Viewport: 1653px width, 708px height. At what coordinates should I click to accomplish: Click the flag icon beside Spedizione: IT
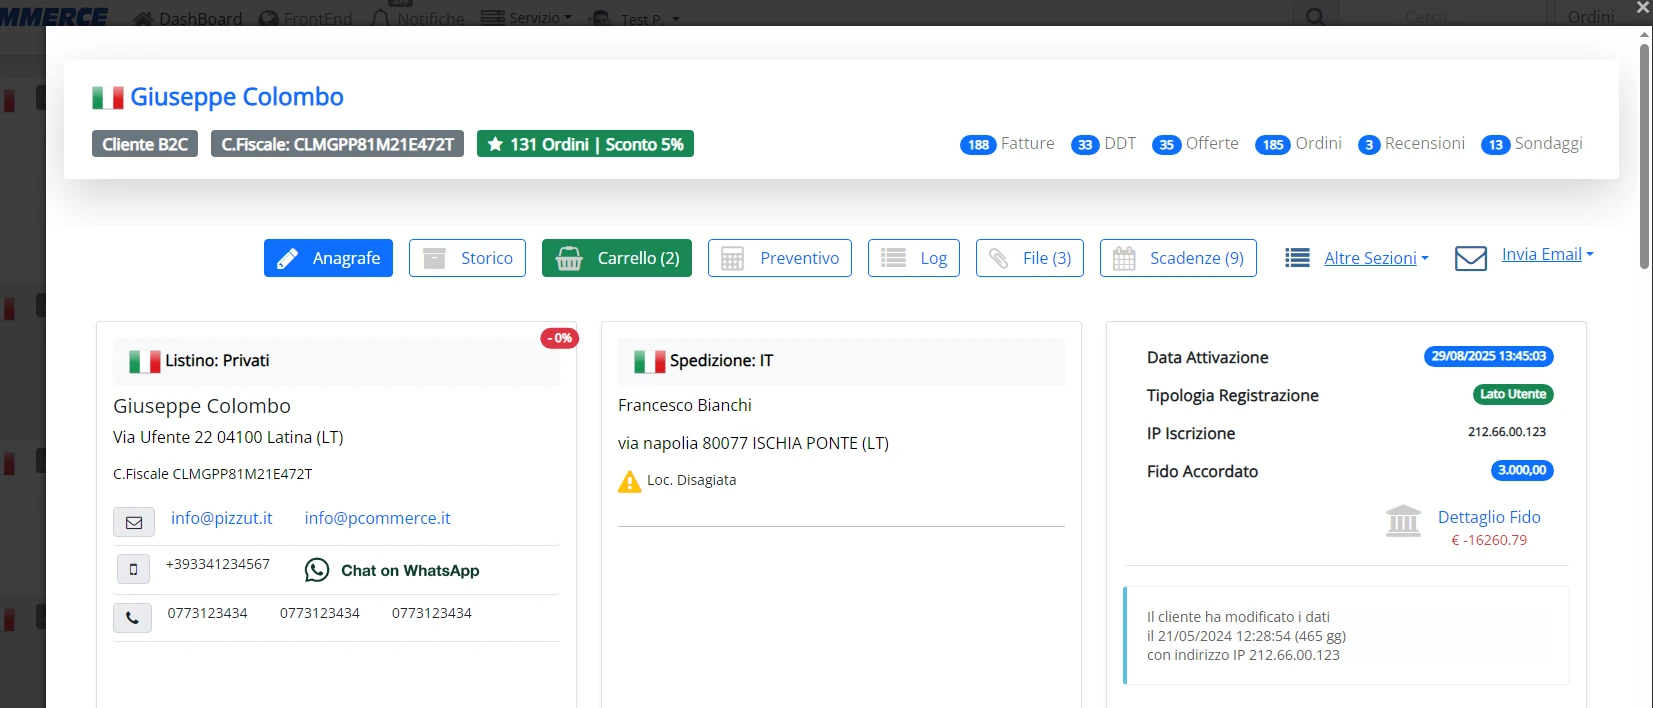650,361
